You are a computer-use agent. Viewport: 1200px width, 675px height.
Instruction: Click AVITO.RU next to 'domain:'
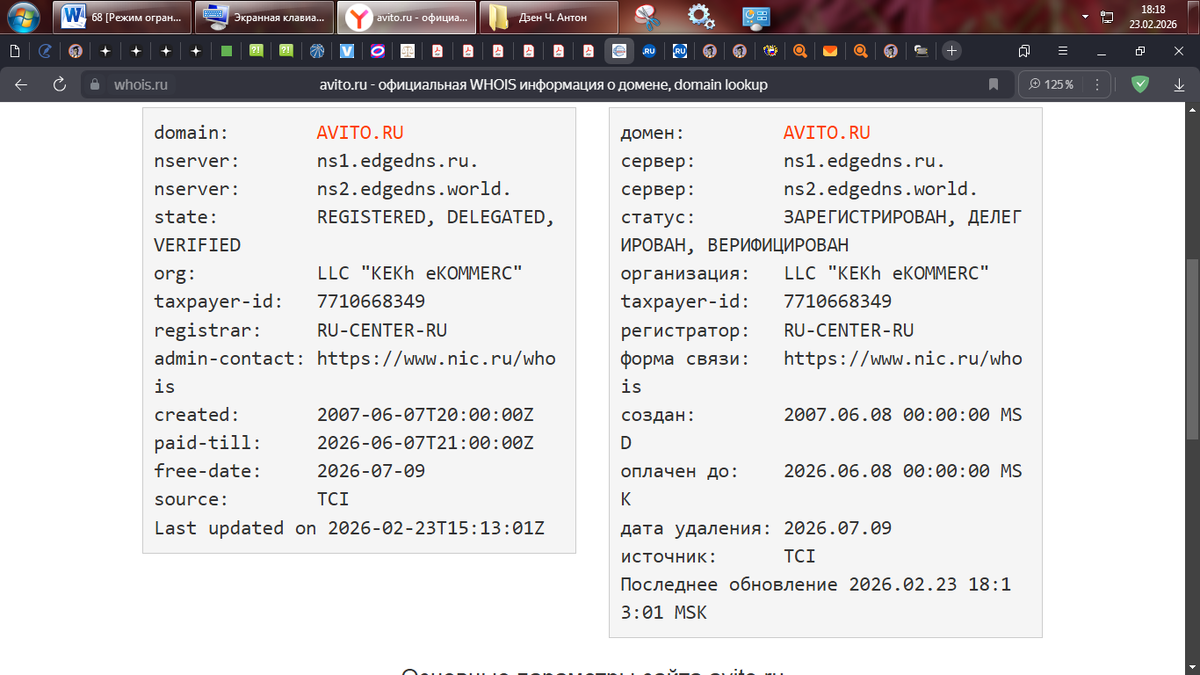coord(360,132)
